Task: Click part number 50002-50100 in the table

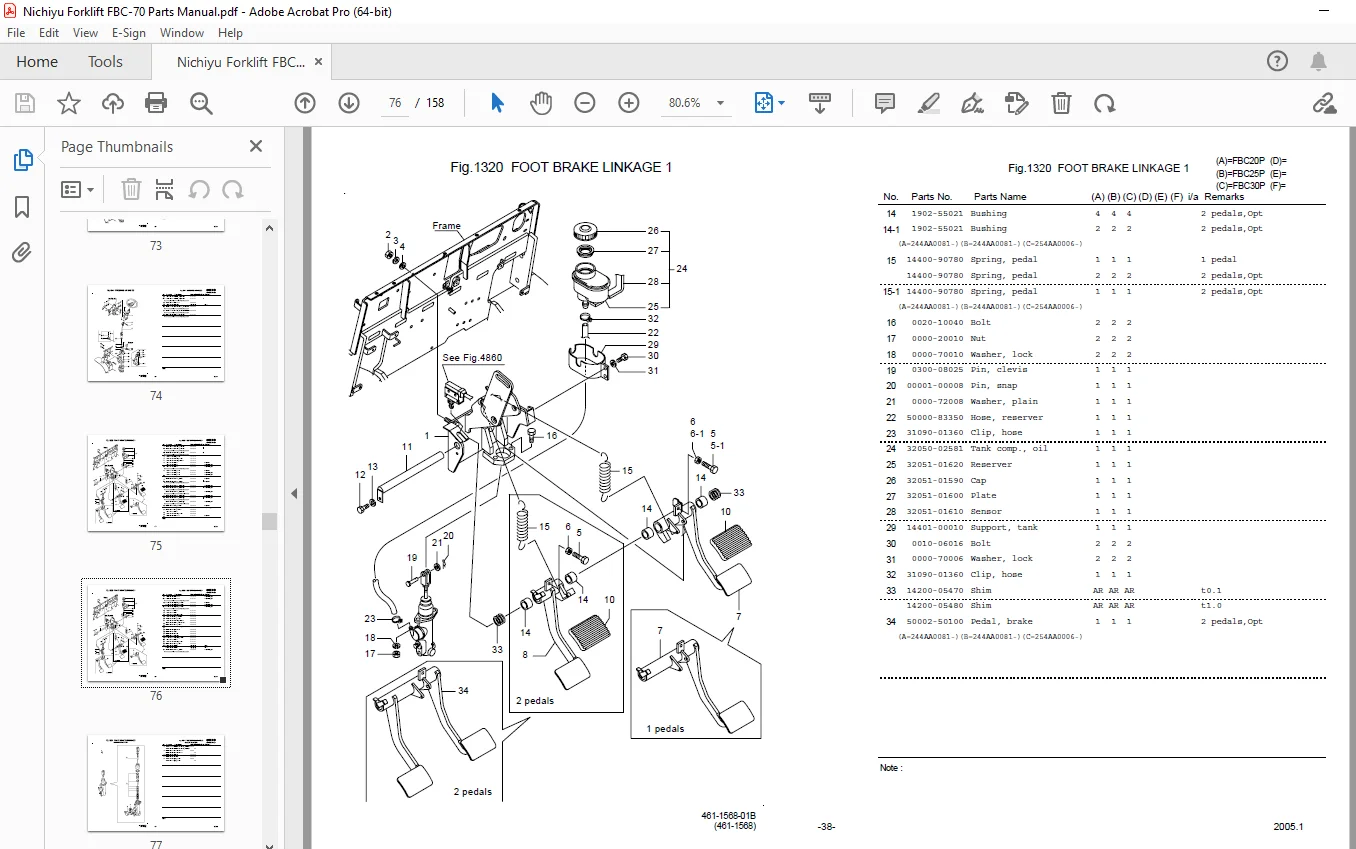Action: point(935,622)
